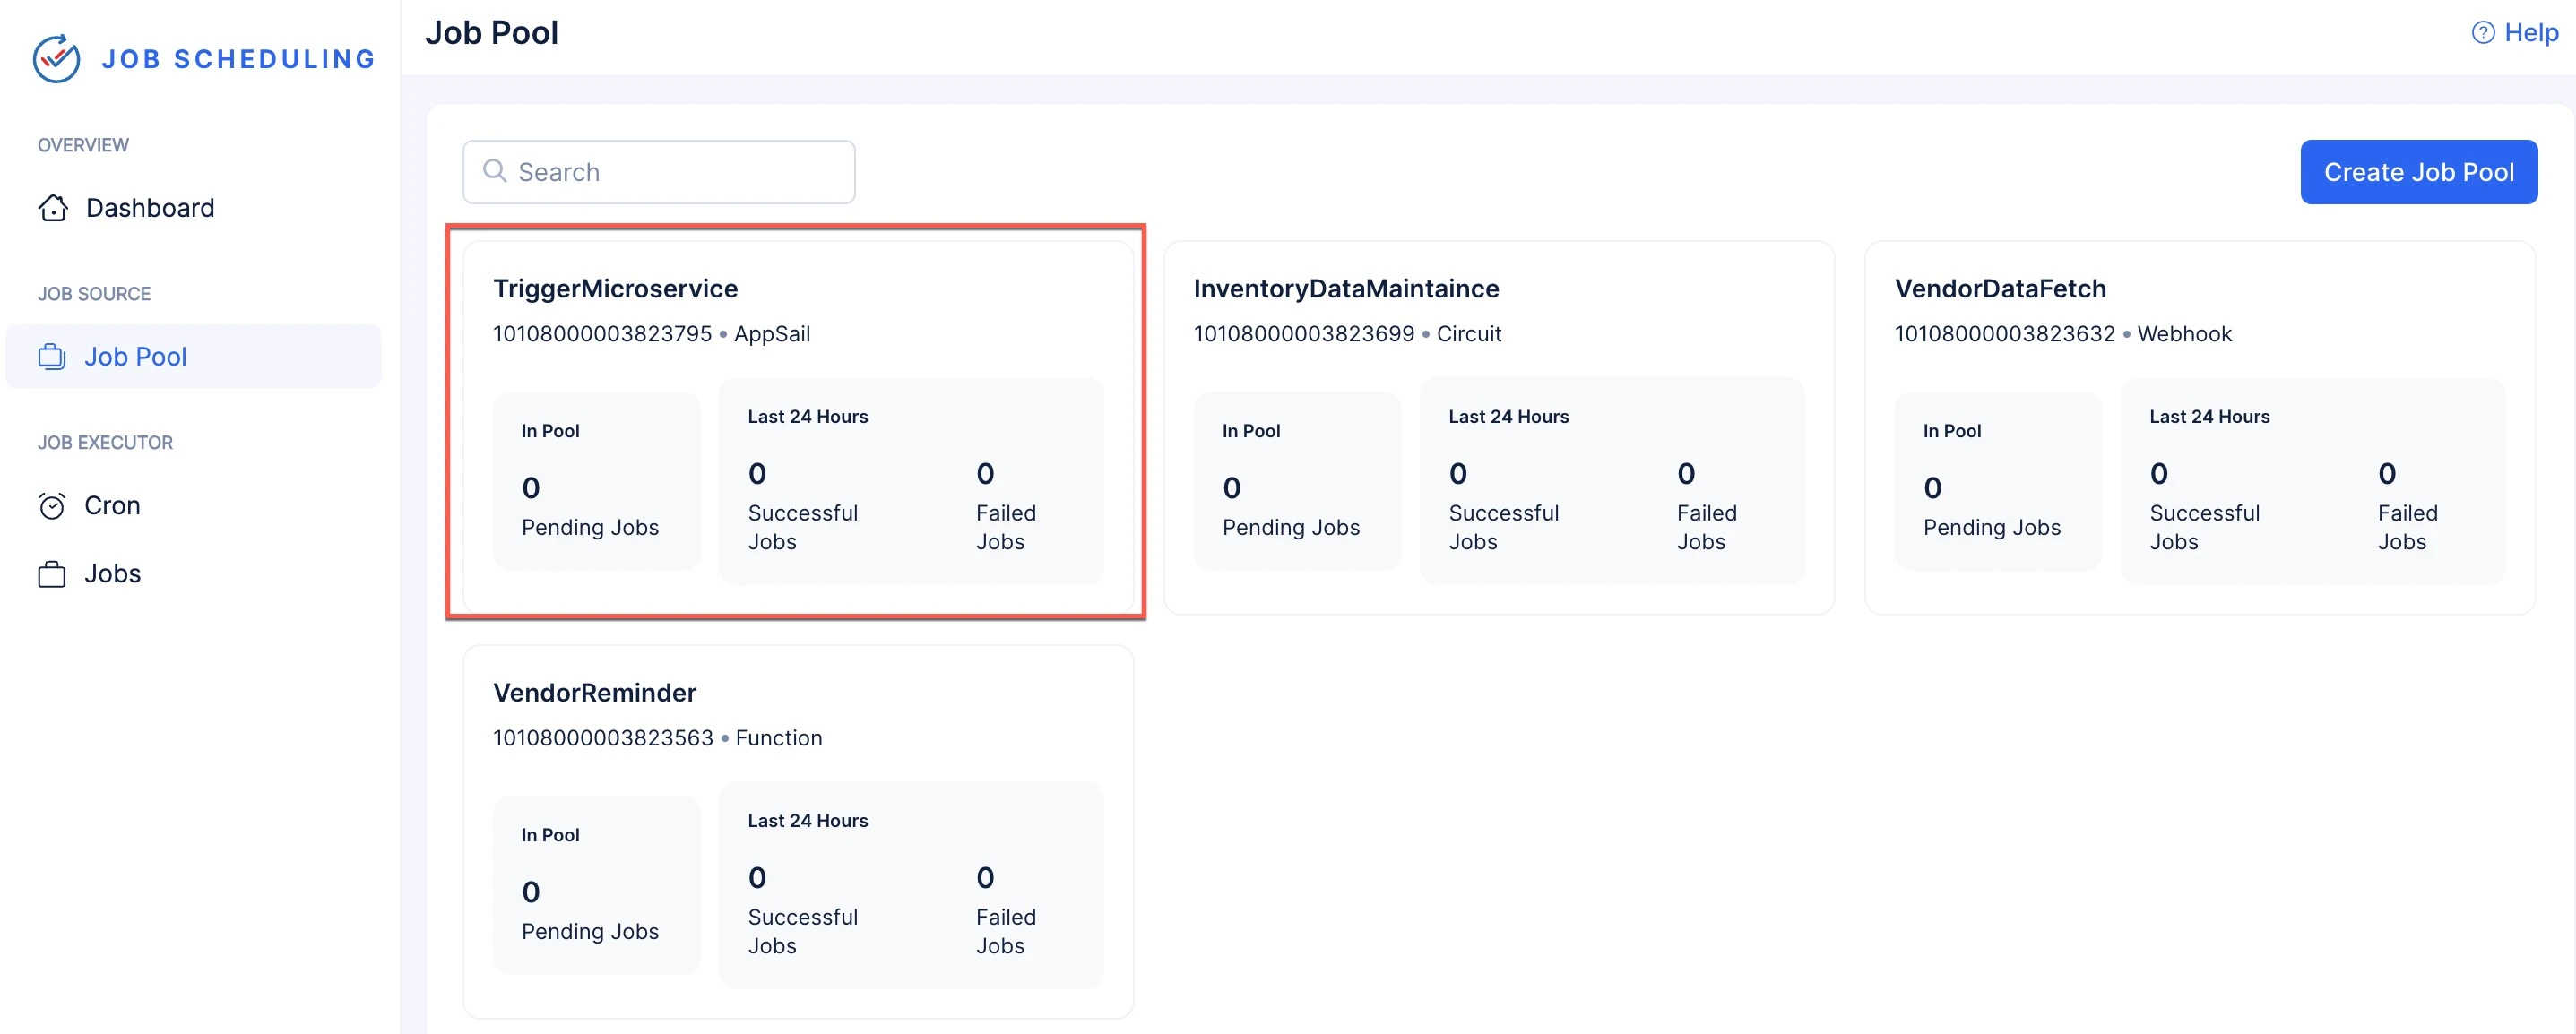This screenshot has height=1034, width=2576.
Task: Click Failed Jobs in InventoryDataMaintaince card
Action: pyautogui.click(x=1706, y=527)
